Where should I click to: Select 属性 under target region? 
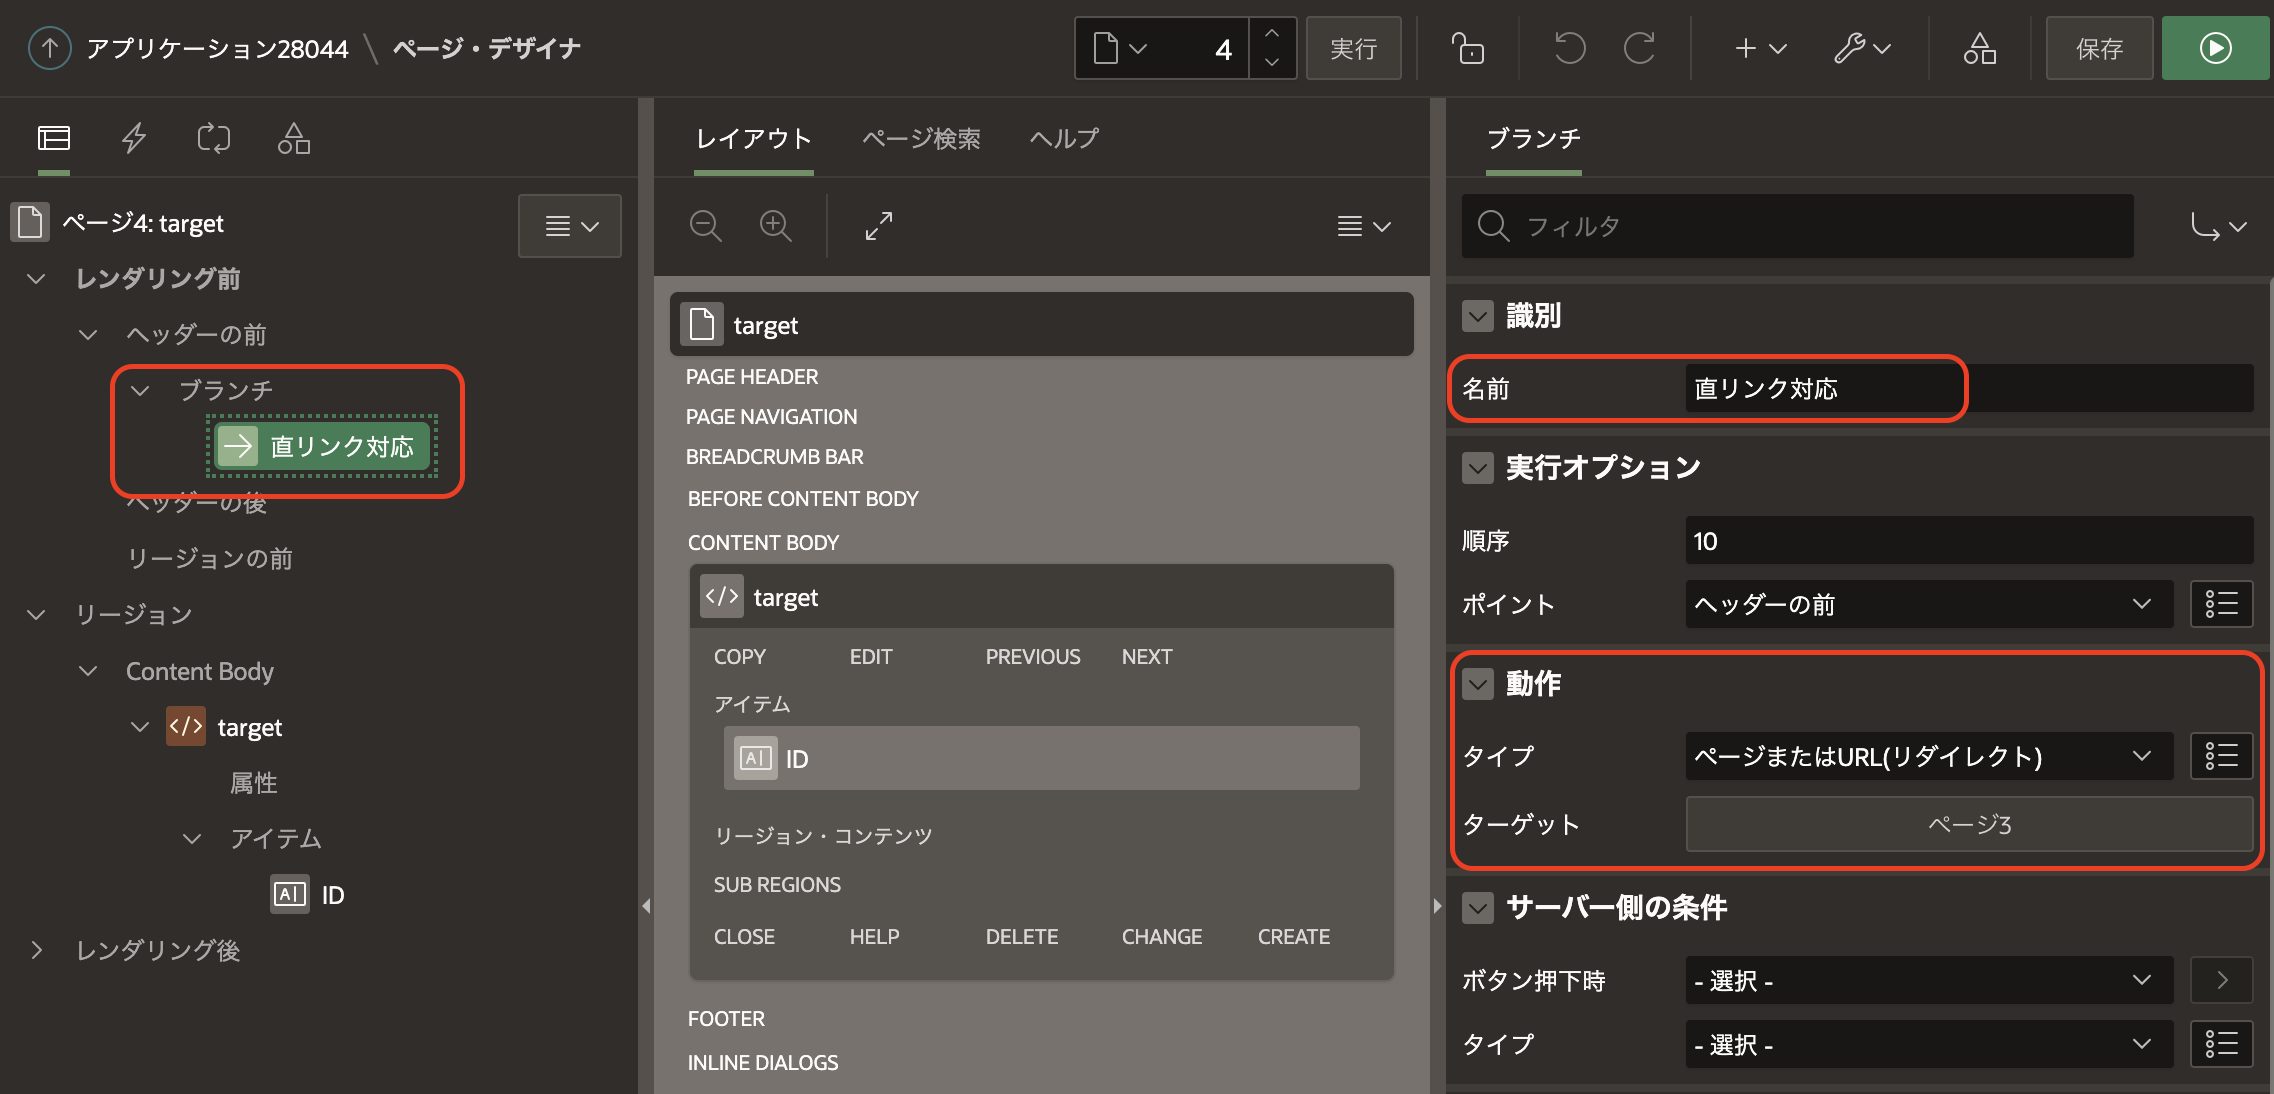(254, 782)
